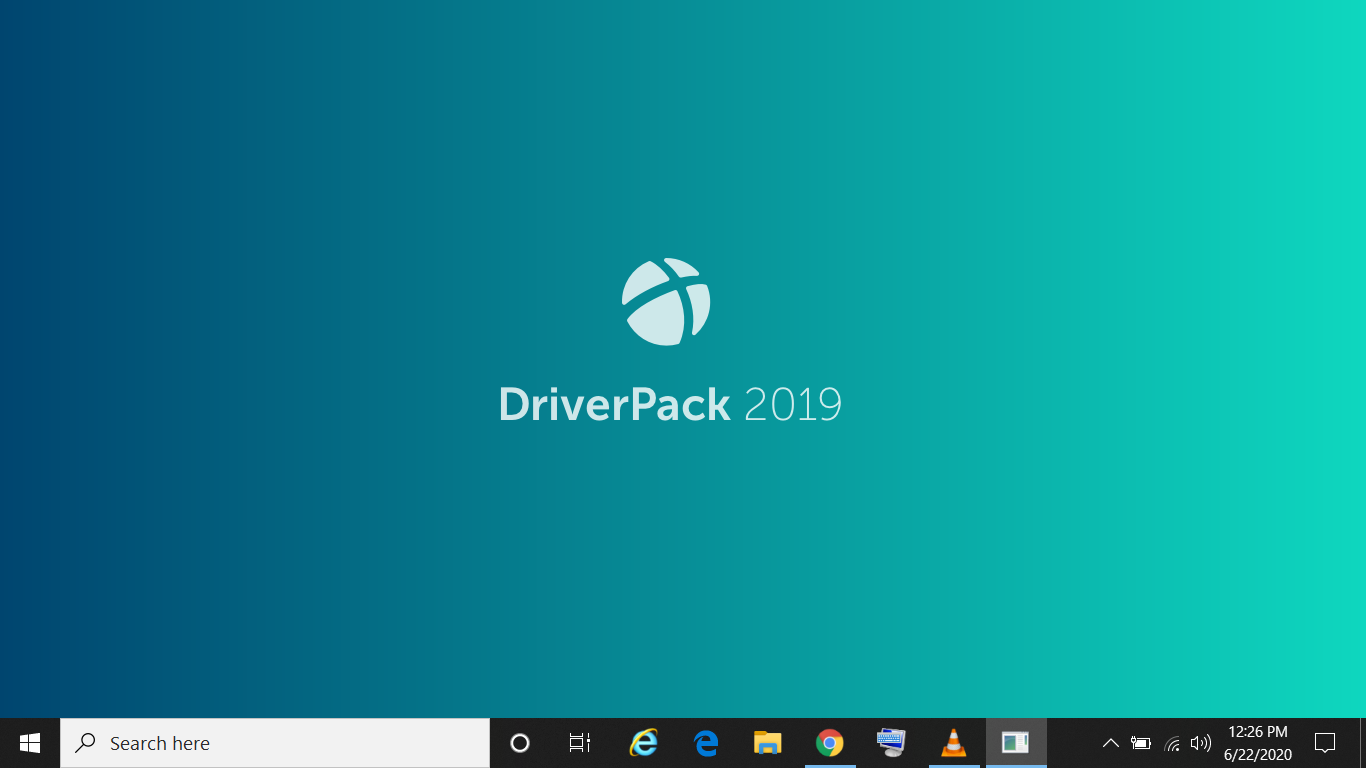Click the DriverPack logo emblem
This screenshot has width=1366, height=768.
point(666,302)
